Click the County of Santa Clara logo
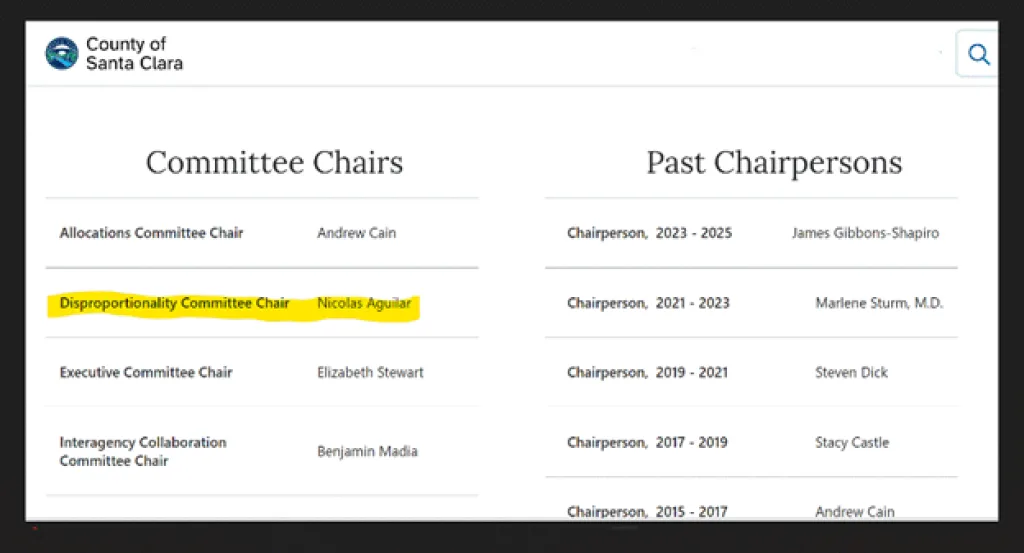Viewport: 1024px width, 553px height. [x=62, y=54]
